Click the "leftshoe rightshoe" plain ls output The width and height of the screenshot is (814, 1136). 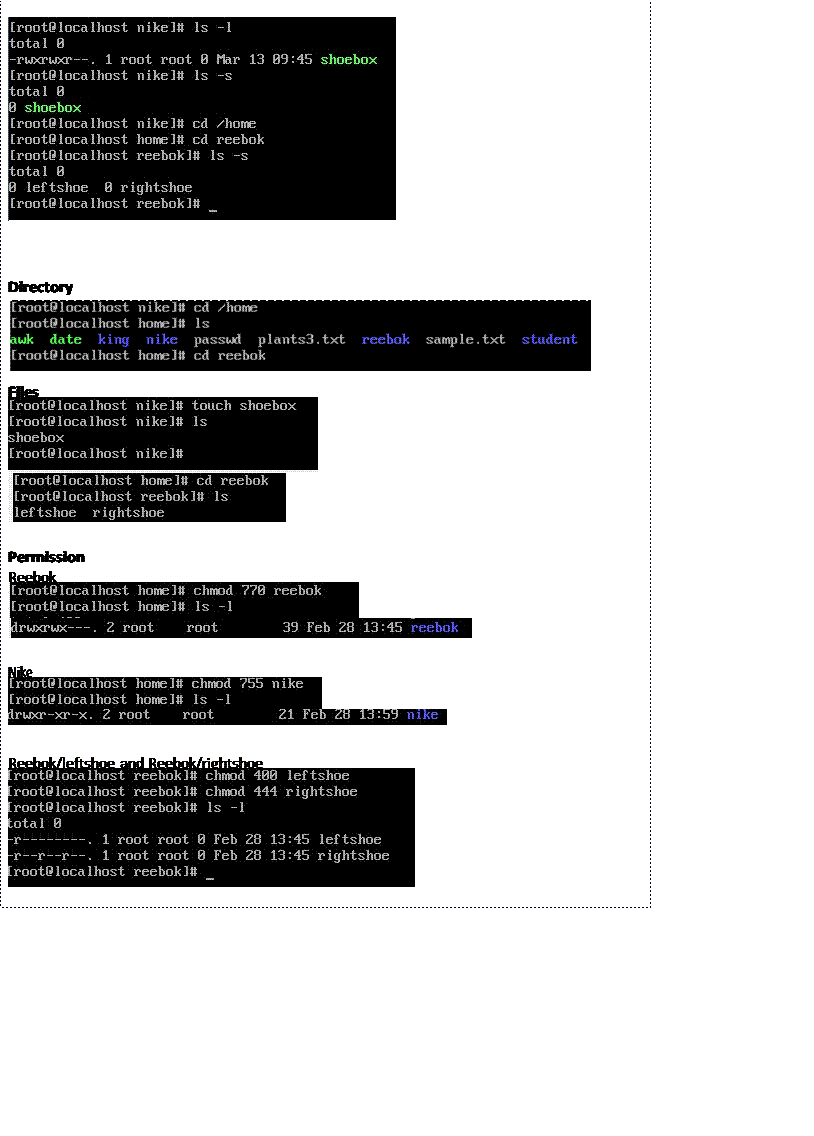89,513
